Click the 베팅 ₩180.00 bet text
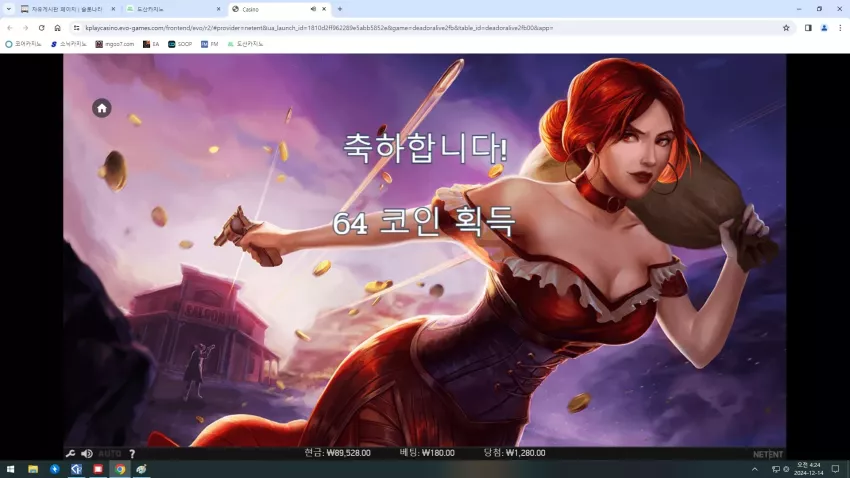Image resolution: width=850 pixels, height=478 pixels. pyautogui.click(x=427, y=453)
